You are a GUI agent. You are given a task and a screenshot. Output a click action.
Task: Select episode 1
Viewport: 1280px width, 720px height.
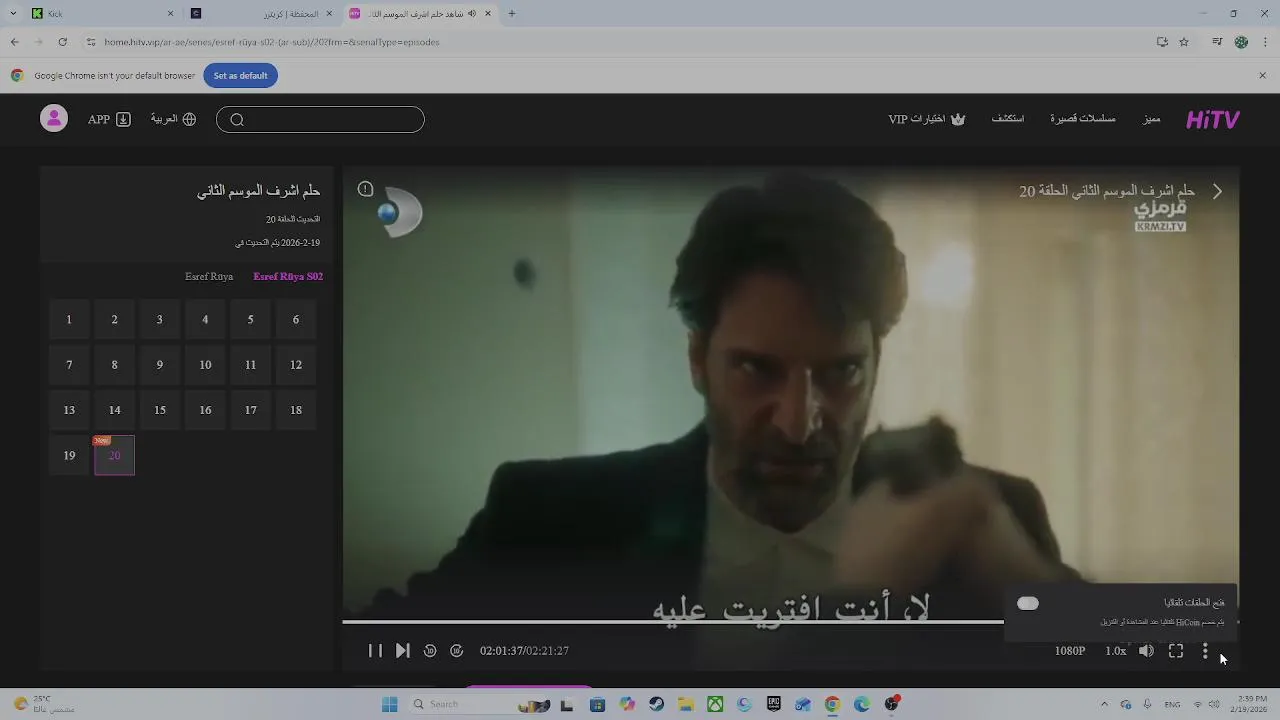pyautogui.click(x=69, y=320)
